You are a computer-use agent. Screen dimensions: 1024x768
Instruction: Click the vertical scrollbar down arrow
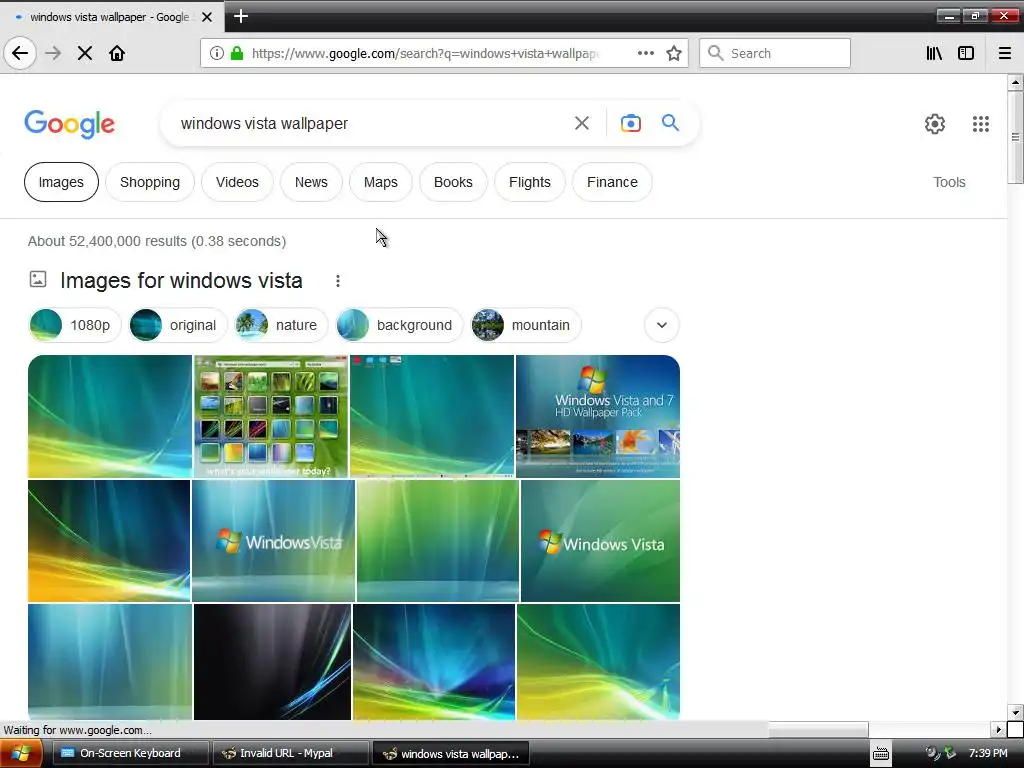coord(1015,712)
